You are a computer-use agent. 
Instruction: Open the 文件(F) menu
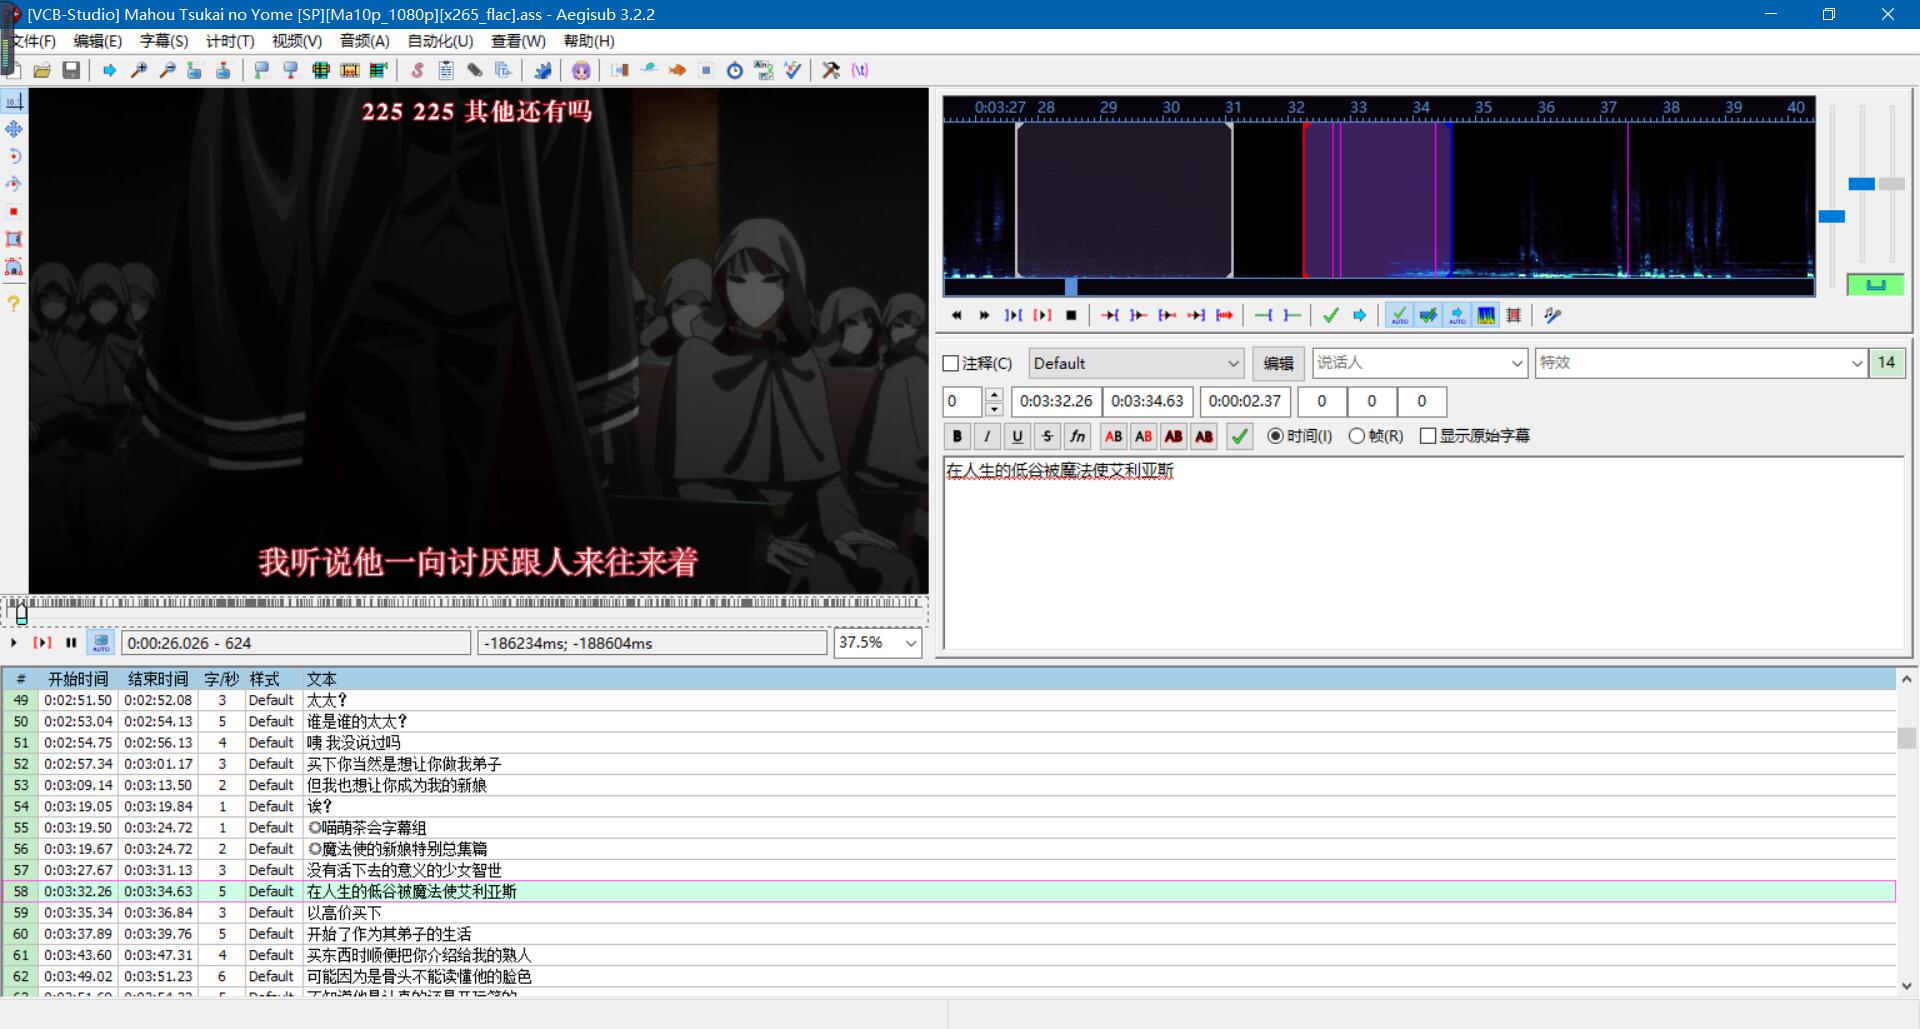click(33, 41)
